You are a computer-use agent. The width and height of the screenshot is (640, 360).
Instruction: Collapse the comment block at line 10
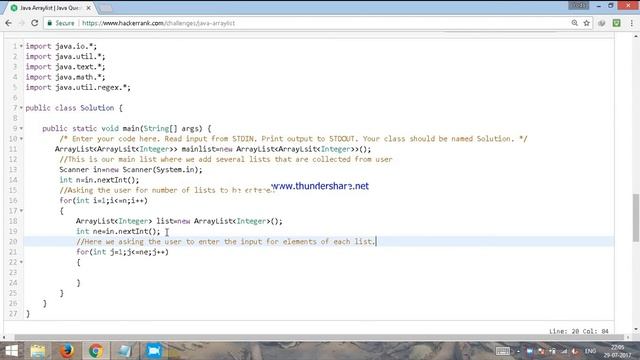(21, 139)
